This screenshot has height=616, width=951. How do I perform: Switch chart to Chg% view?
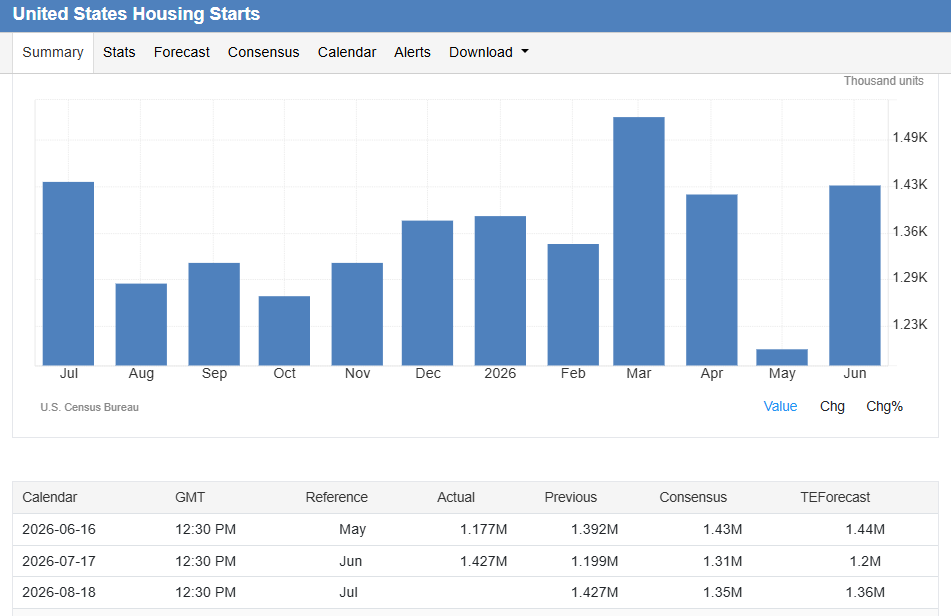[x=884, y=406]
